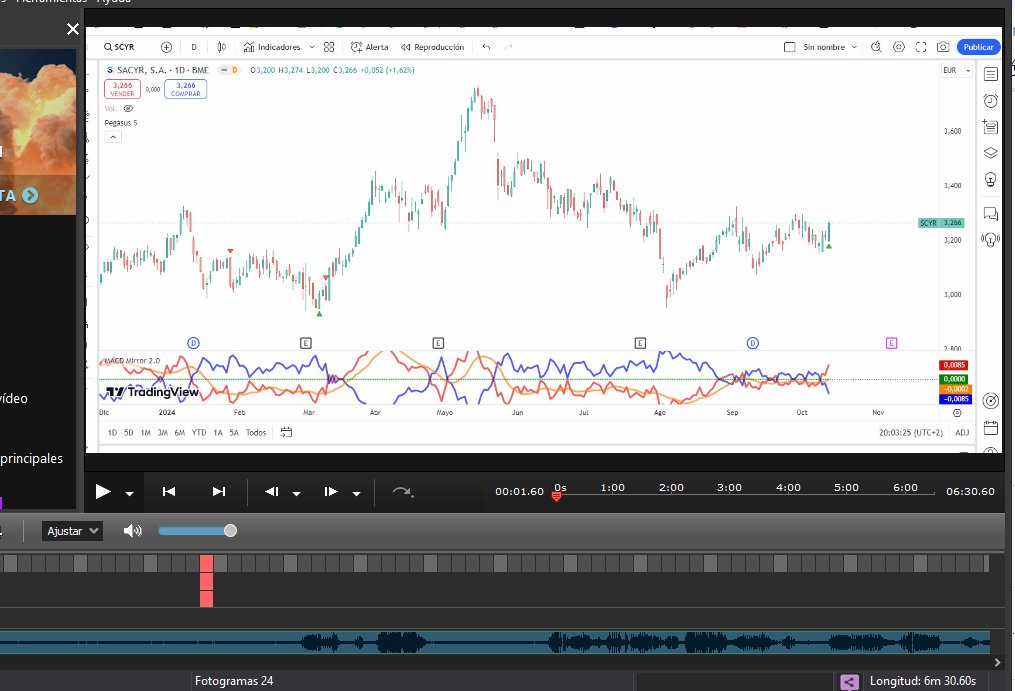Toggle the ADJ price adjustment
Viewport: 1015px width, 691px height.
click(962, 433)
